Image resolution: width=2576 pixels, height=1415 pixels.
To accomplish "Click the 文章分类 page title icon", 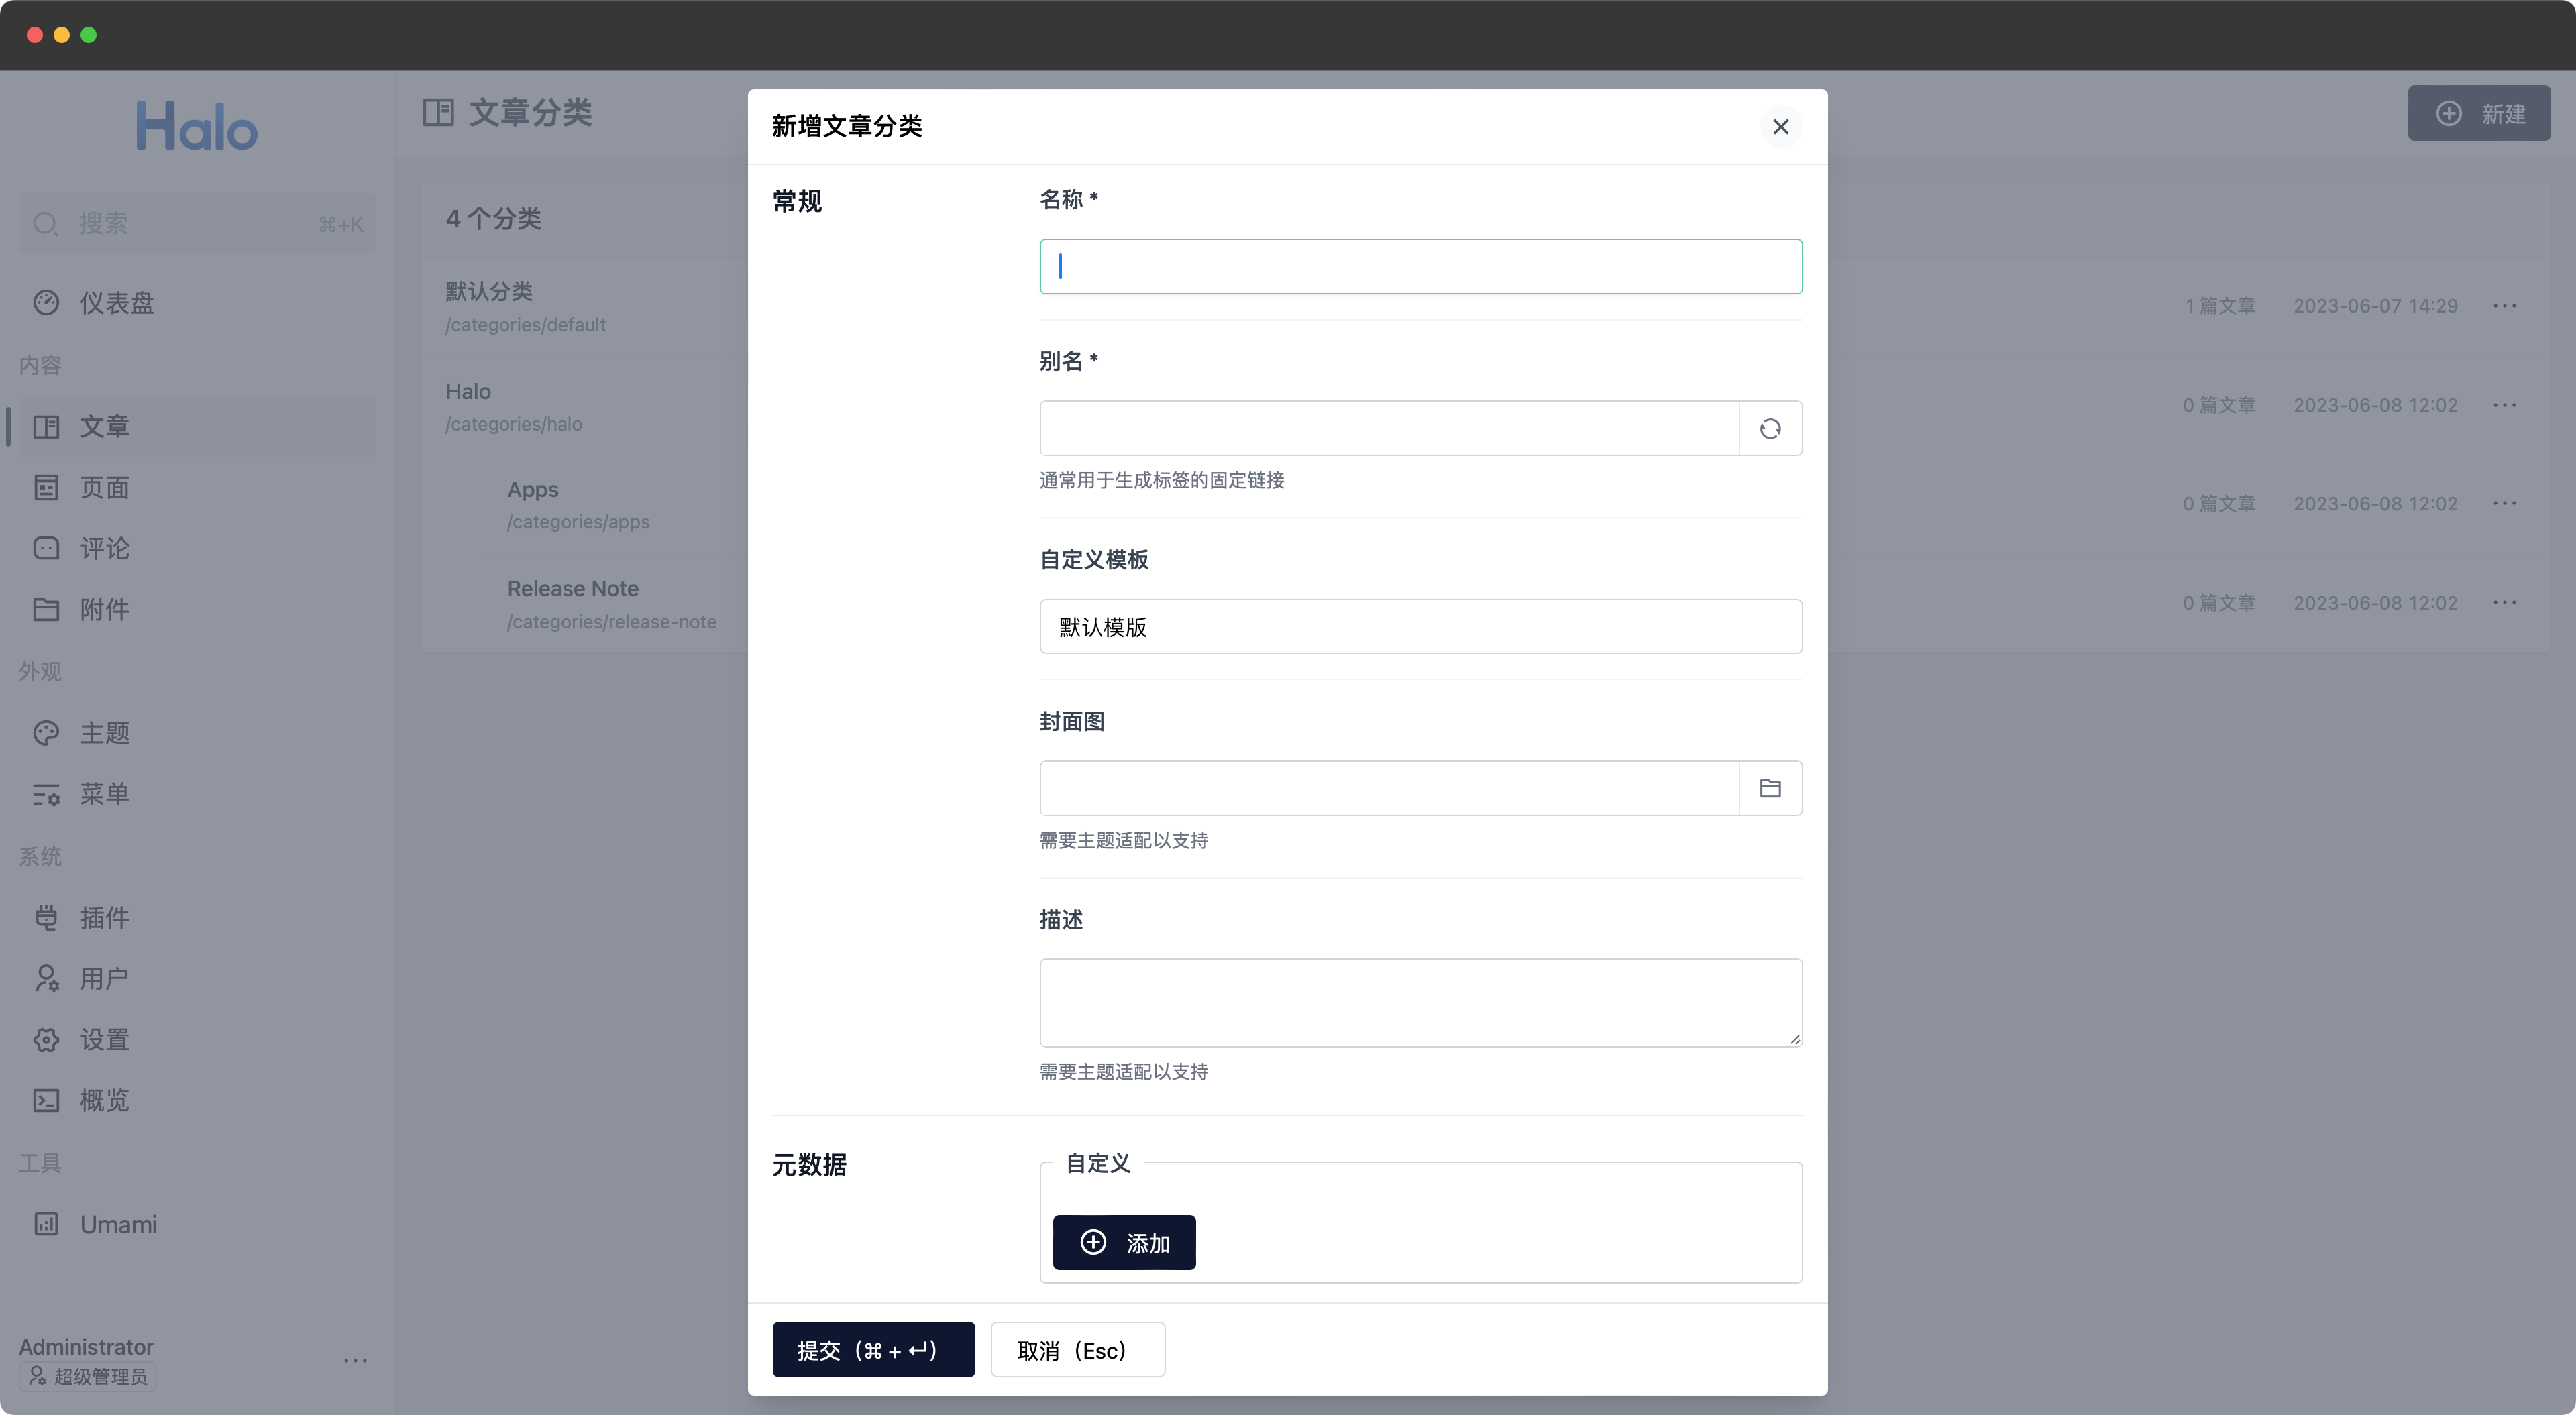I will [x=438, y=112].
